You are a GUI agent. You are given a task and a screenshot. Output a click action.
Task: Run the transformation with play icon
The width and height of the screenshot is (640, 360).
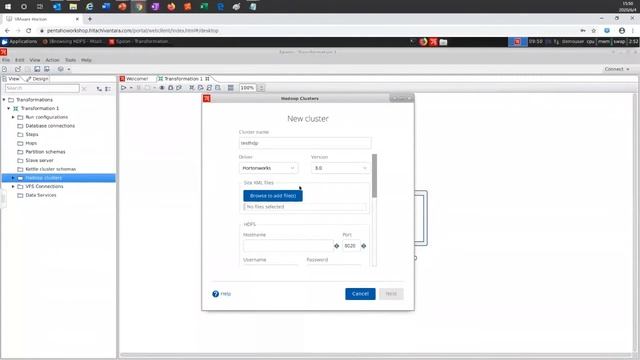coord(123,88)
